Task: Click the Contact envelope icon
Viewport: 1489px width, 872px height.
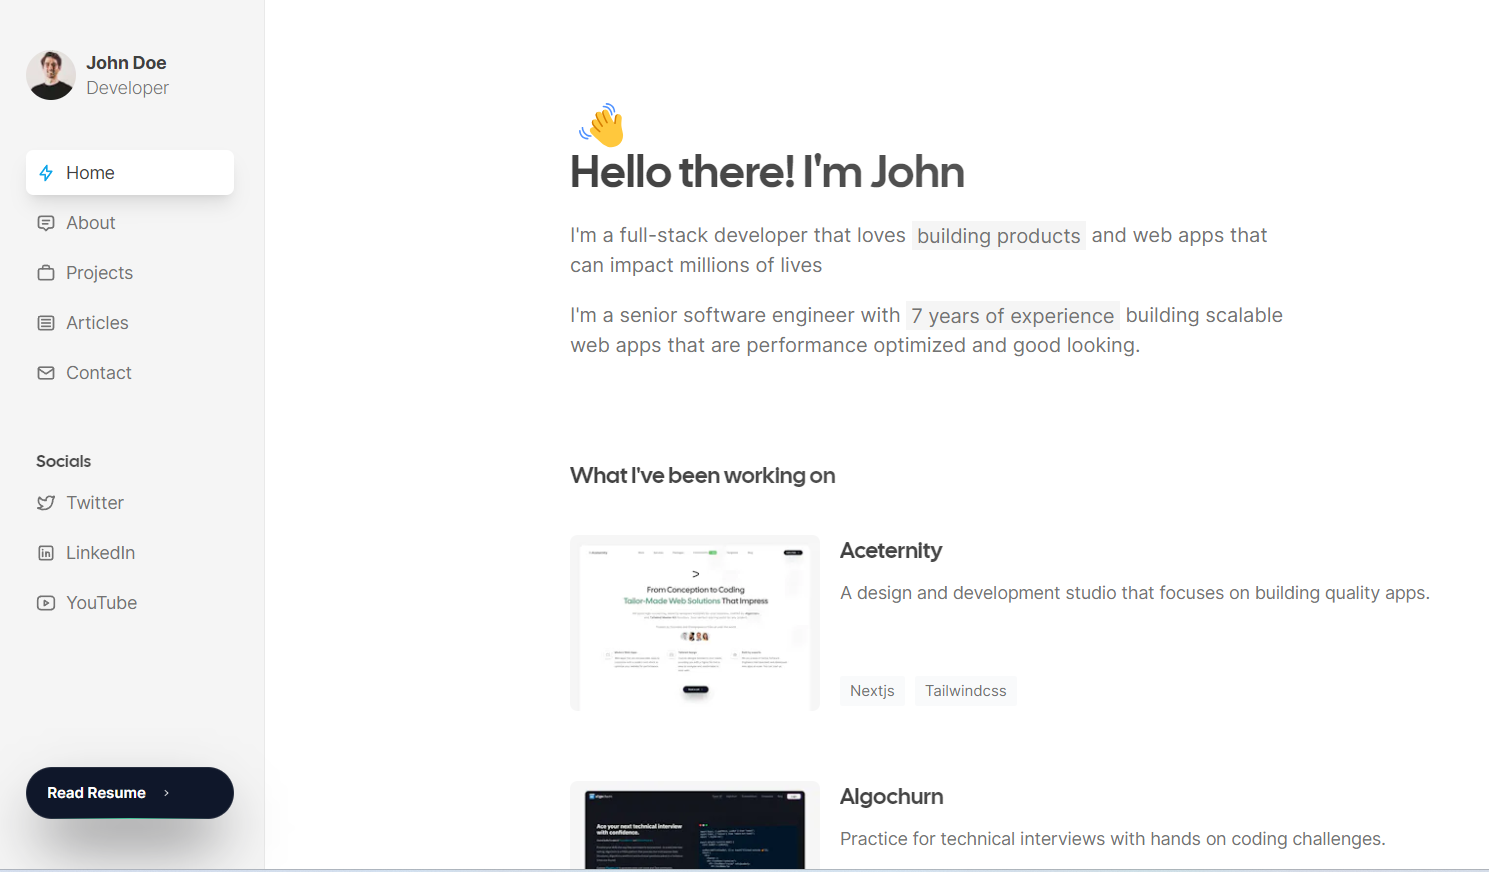Action: (x=46, y=373)
